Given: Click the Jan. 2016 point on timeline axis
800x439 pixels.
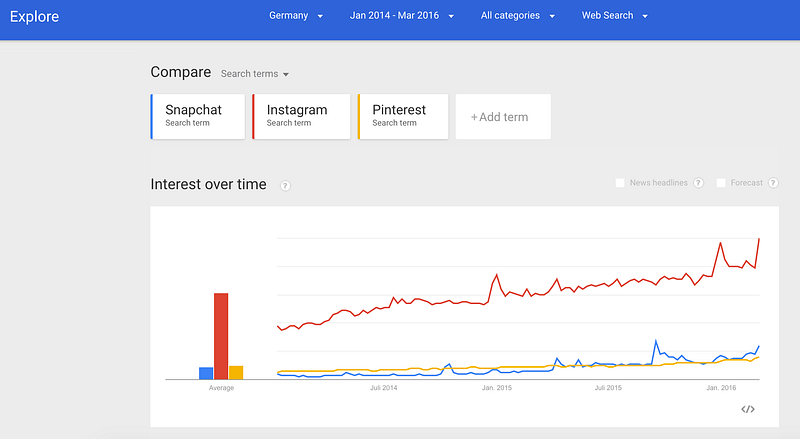Looking at the screenshot, I should coord(721,387).
